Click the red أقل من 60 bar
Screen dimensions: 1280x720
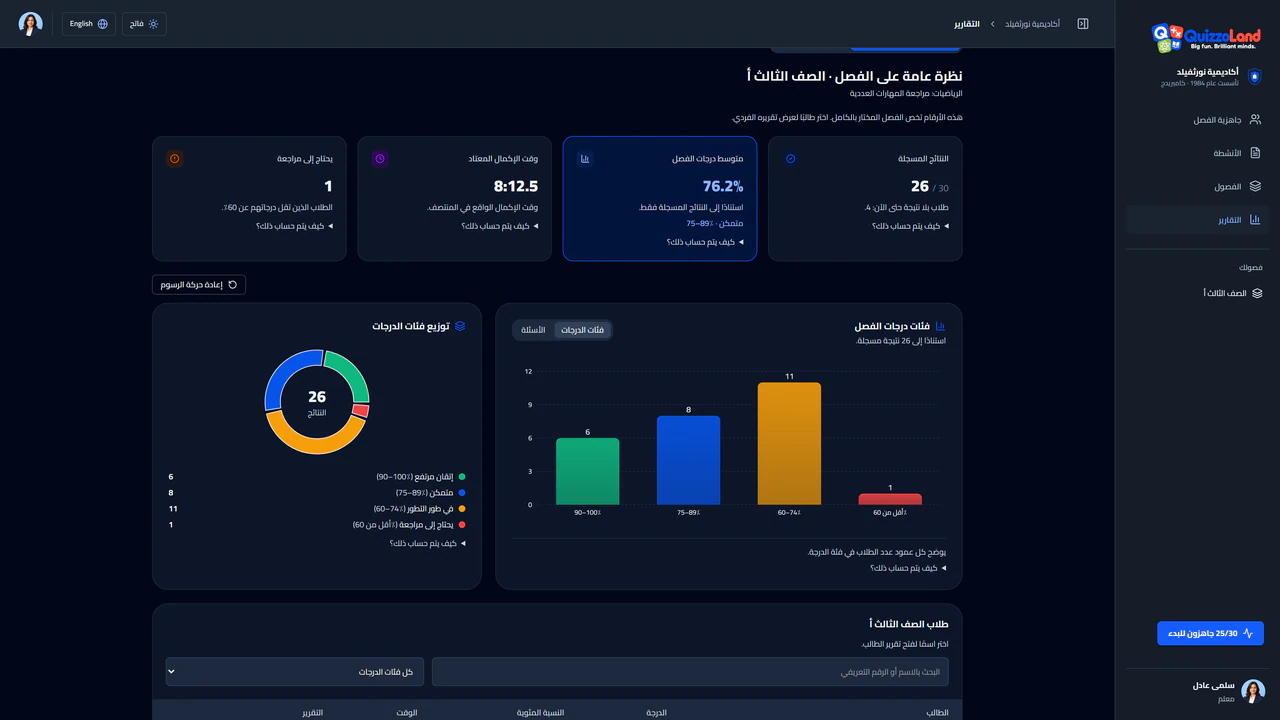(x=890, y=499)
